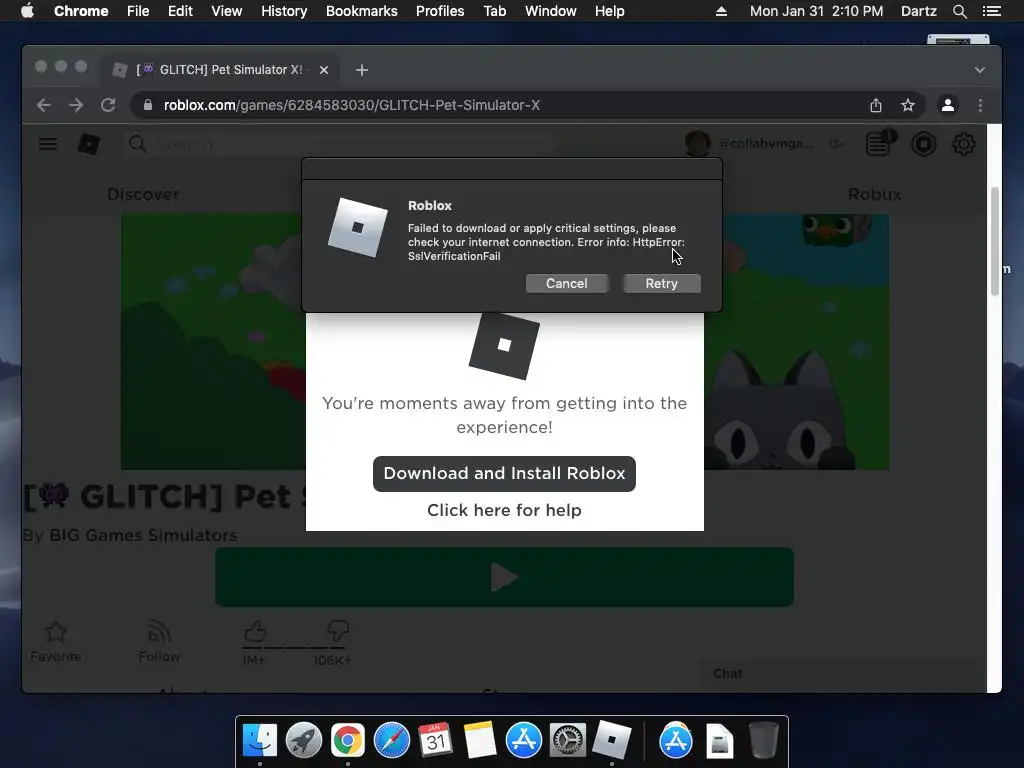1024x768 pixels.
Task: Click Chrome's forward navigation arrow
Action: [x=76, y=105]
